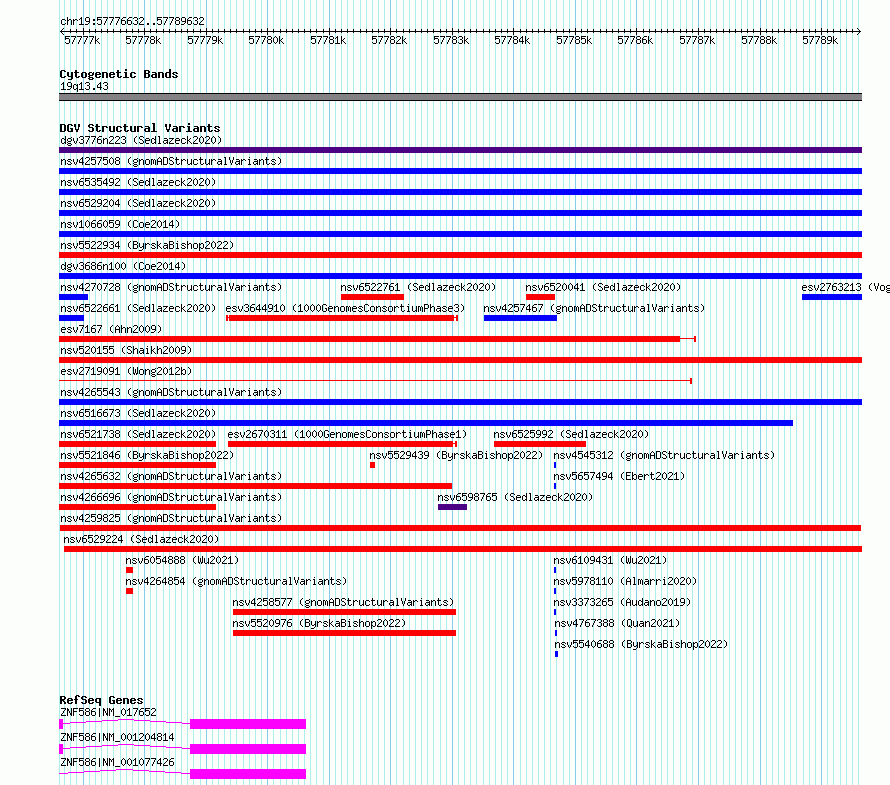The image size is (890, 785).
Task: Click the red bar under nsv6520041
Action: pos(540,297)
